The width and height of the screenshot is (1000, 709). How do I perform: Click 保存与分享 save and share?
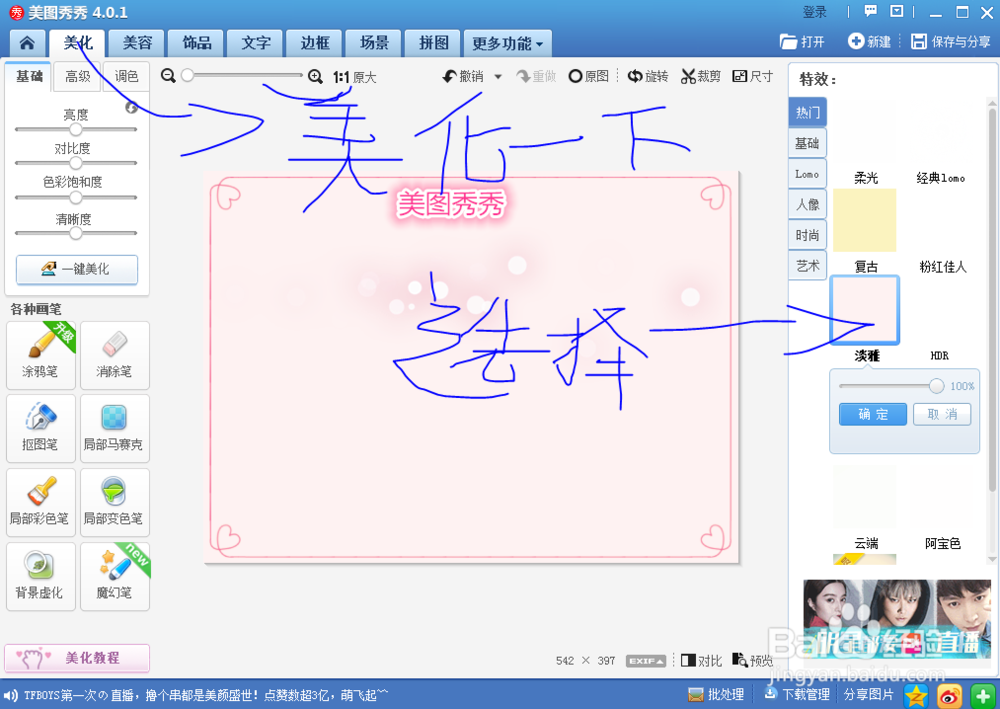pyautogui.click(x=950, y=42)
